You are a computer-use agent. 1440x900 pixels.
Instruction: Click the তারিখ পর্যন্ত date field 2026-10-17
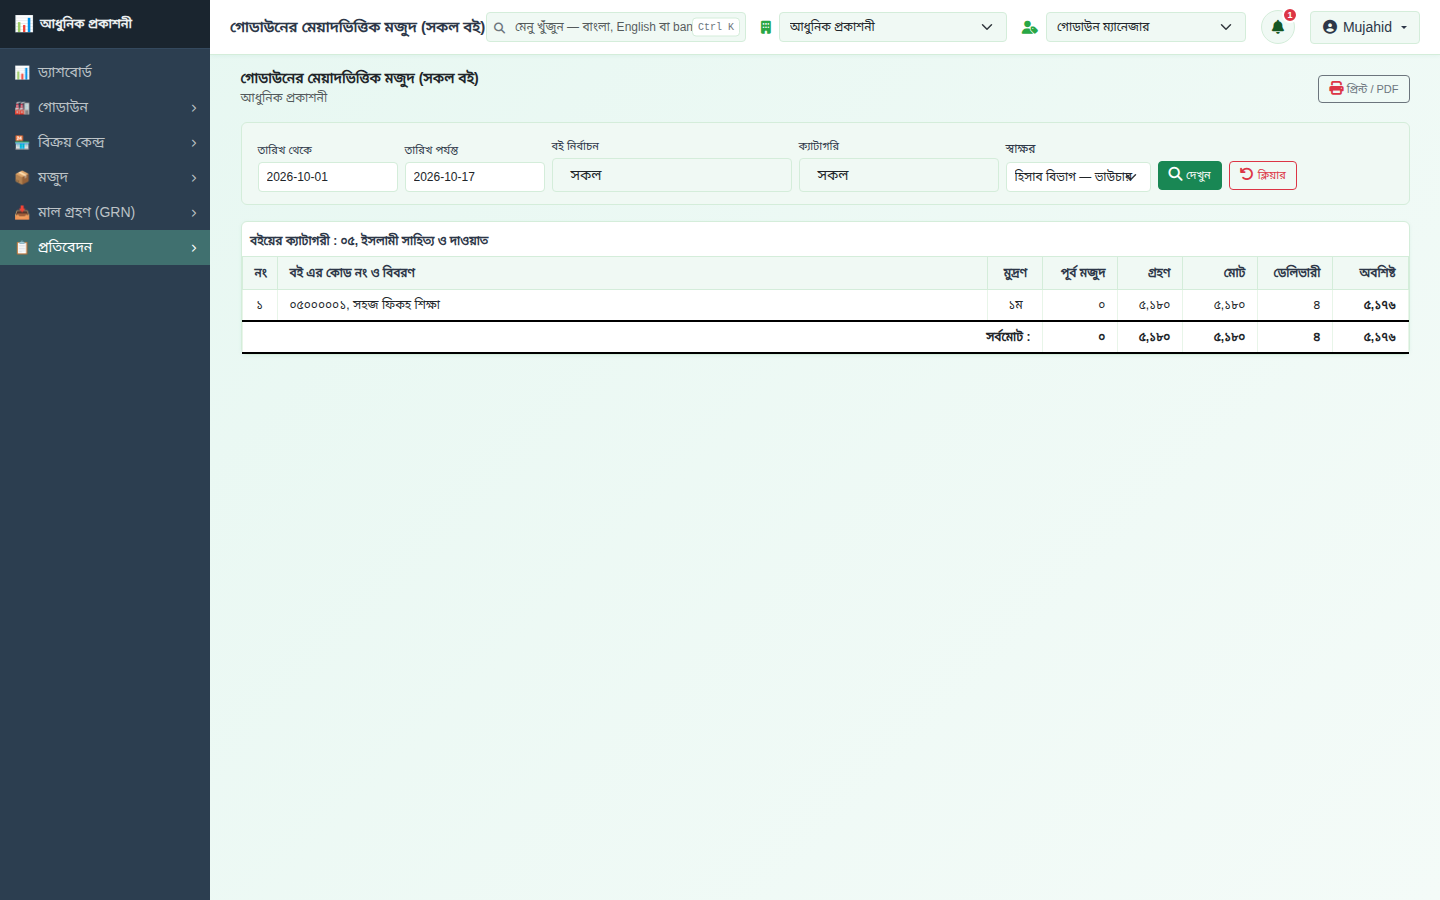tap(475, 177)
